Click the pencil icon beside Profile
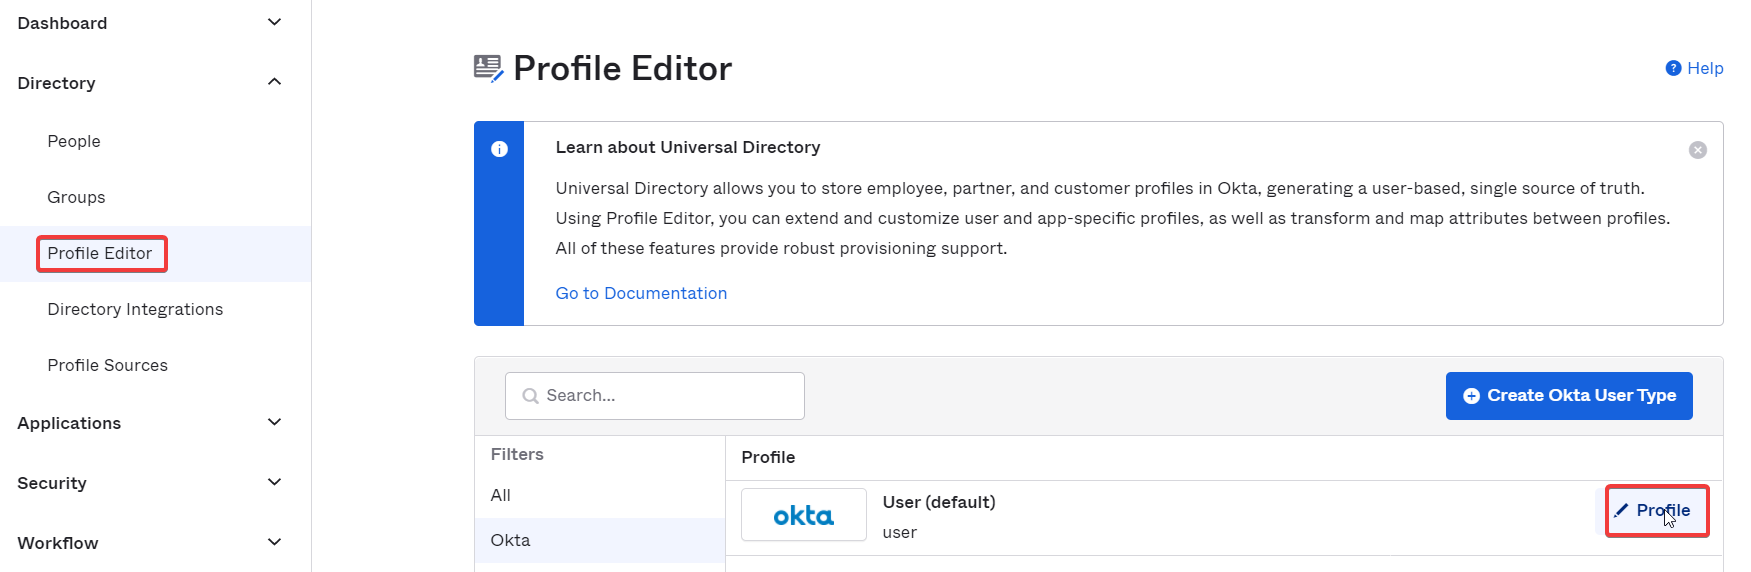This screenshot has height=572, width=1751. pyautogui.click(x=1621, y=510)
